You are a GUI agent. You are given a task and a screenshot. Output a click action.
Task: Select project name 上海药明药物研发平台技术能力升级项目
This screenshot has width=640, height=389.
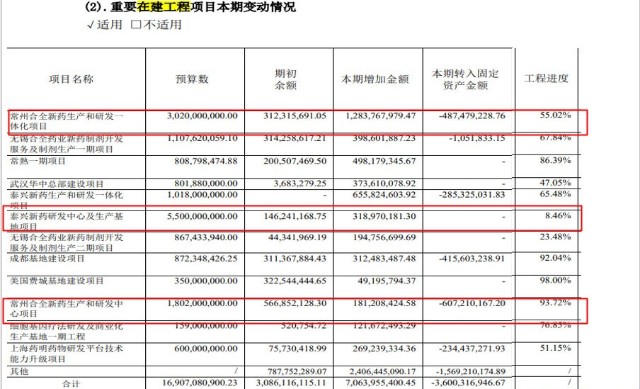66,354
